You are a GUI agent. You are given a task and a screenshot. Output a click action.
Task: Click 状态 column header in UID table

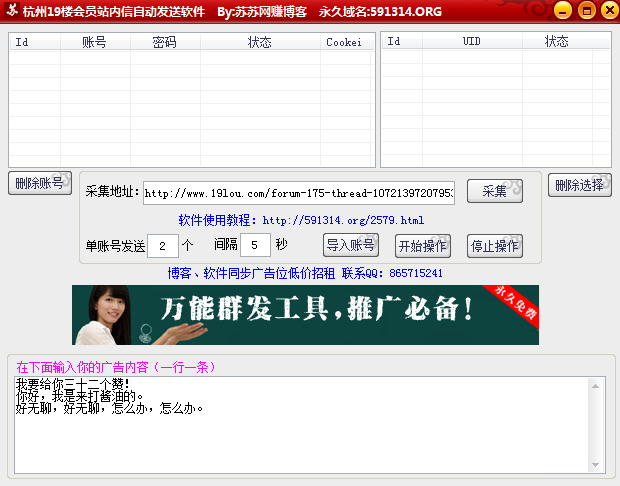pyautogui.click(x=557, y=41)
